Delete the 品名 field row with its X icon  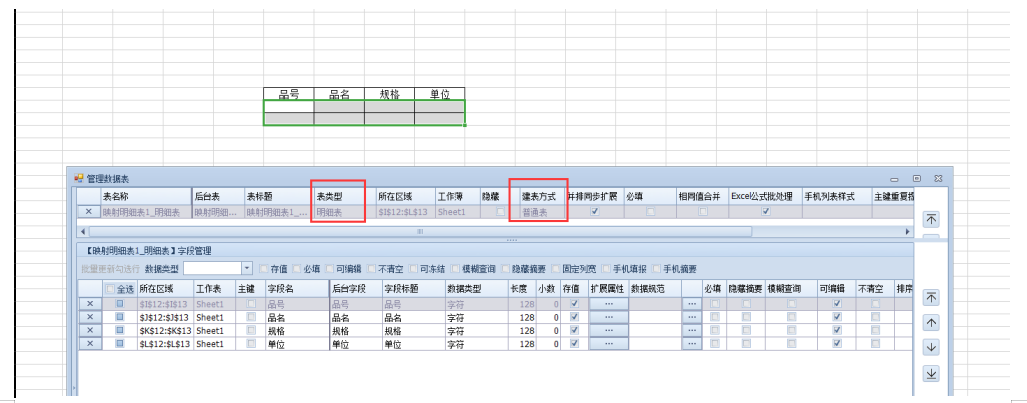pyautogui.click(x=89, y=317)
